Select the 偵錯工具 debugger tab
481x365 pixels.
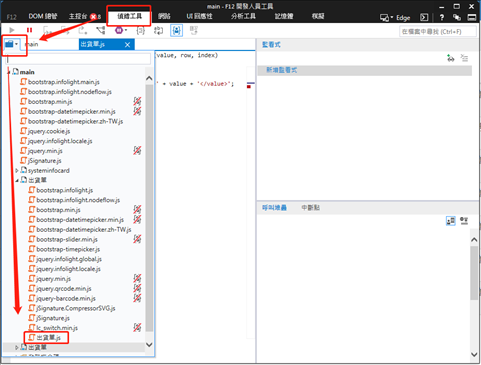[x=129, y=16]
